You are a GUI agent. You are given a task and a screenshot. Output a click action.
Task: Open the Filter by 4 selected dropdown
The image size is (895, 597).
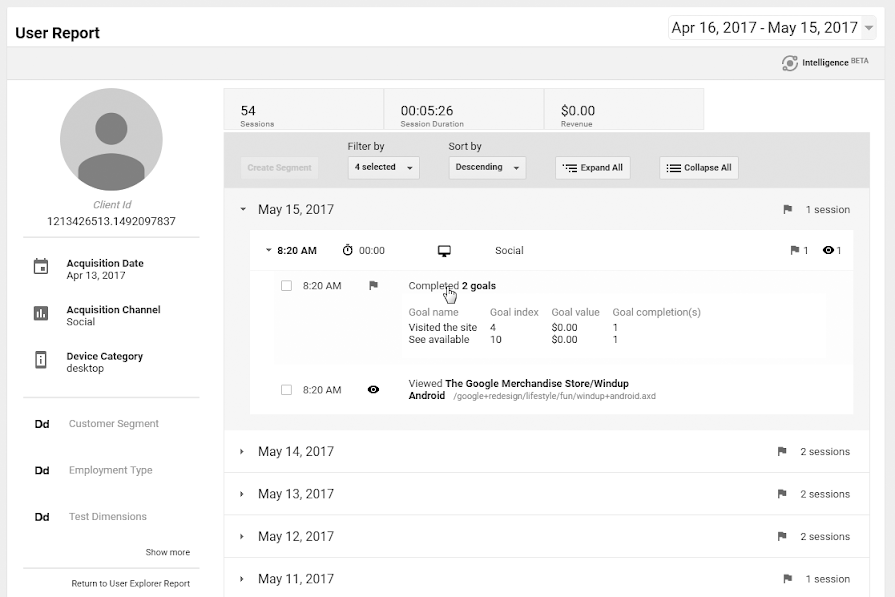(384, 167)
